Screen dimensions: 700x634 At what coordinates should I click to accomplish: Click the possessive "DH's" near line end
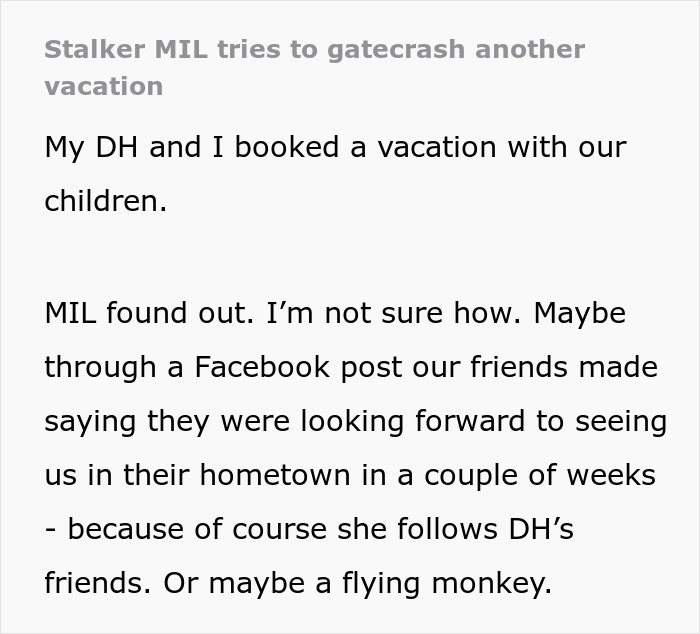pyautogui.click(x=550, y=529)
